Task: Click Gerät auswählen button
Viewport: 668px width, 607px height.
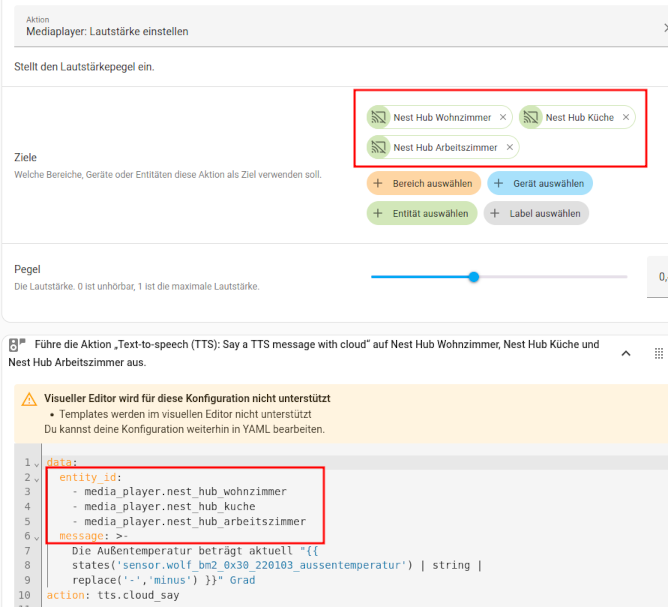Action: (540, 184)
